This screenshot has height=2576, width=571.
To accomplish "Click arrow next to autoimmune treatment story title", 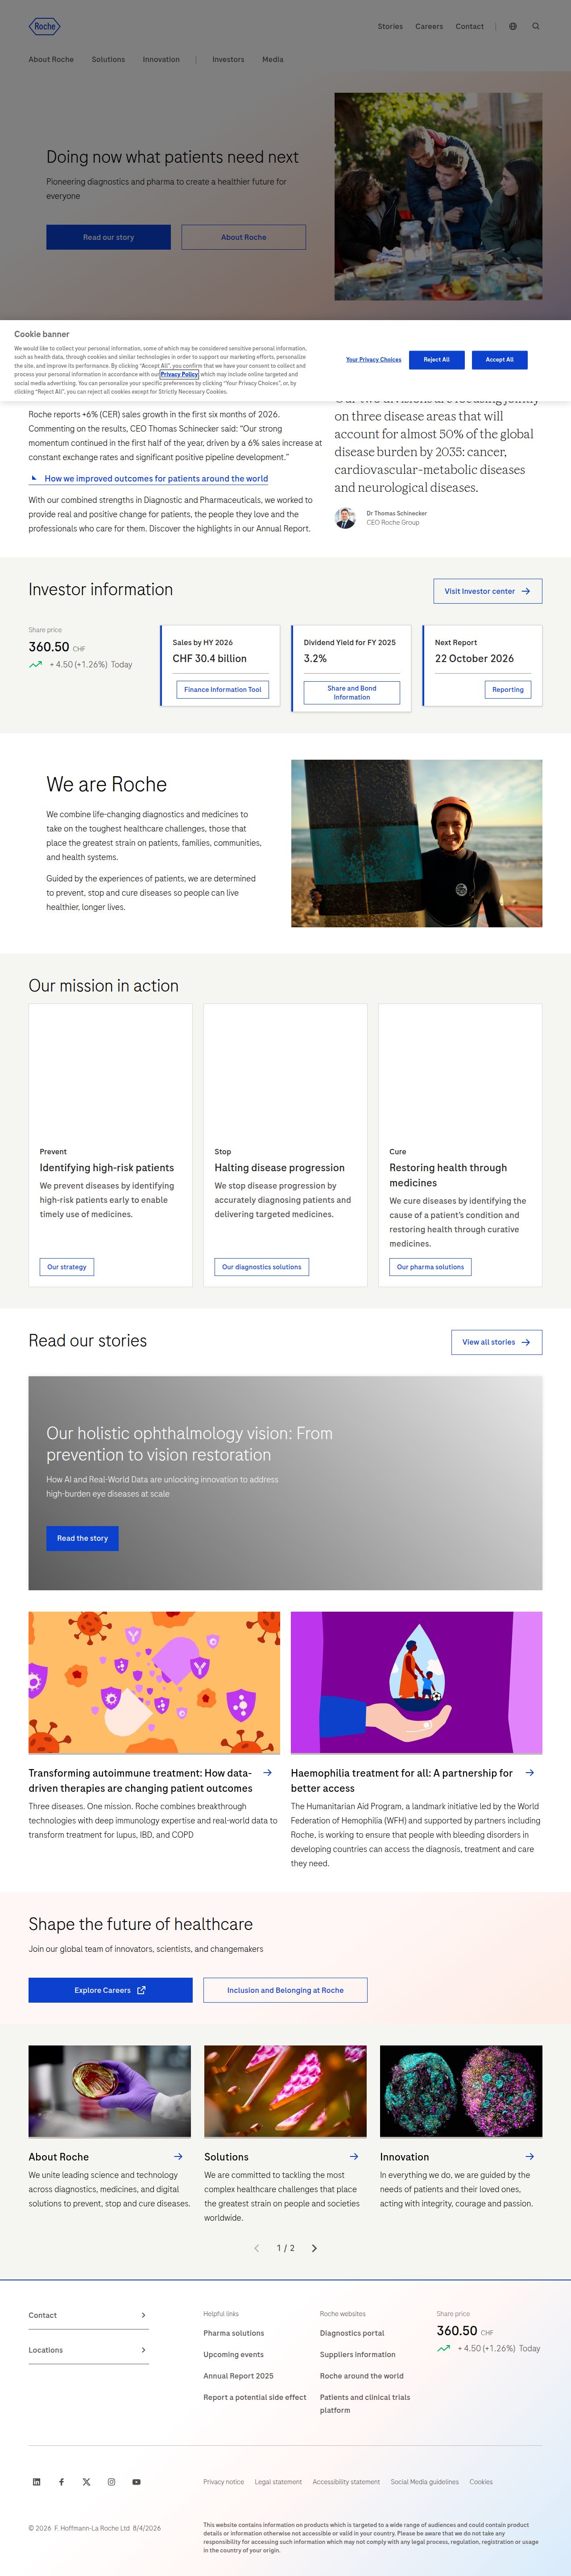I will click(x=267, y=1773).
